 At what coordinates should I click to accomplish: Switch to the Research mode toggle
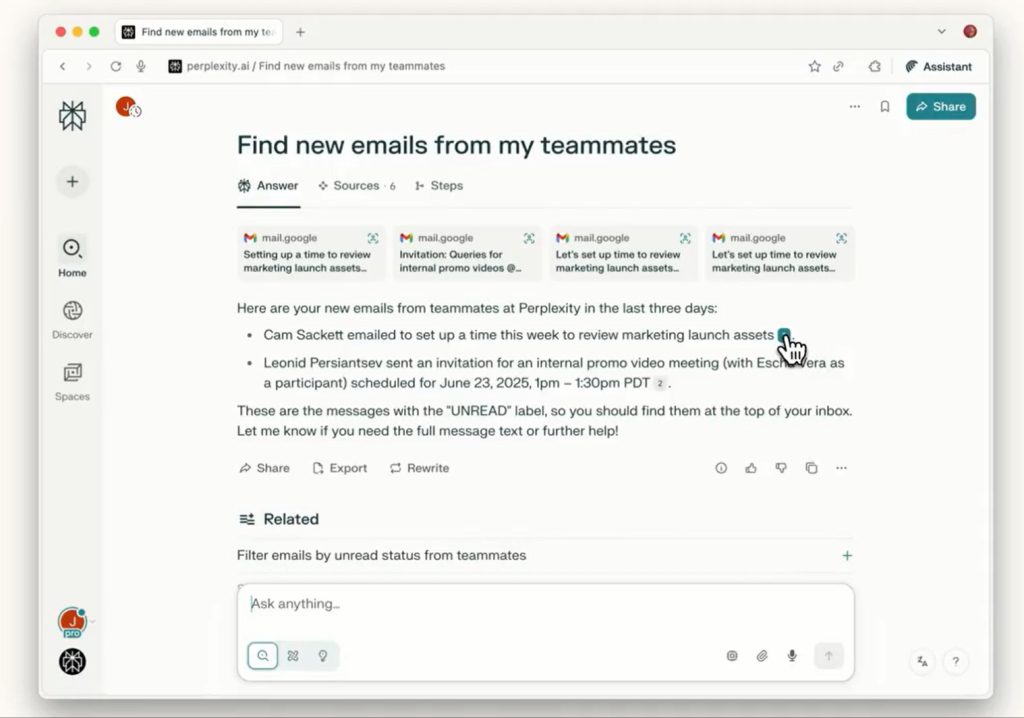coord(293,656)
